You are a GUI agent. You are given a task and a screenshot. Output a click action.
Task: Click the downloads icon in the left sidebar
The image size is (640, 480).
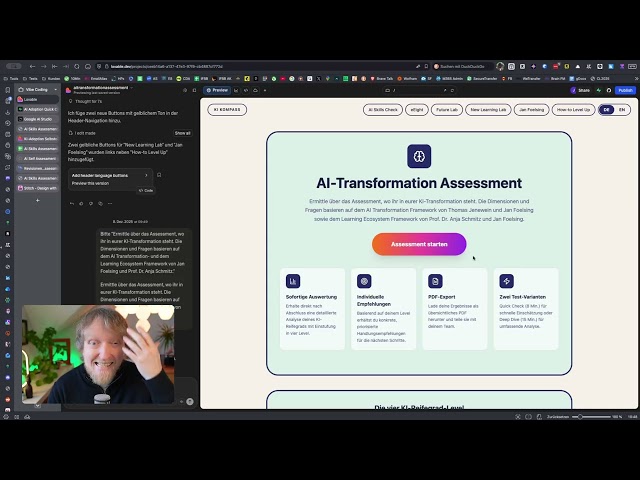(7, 112)
